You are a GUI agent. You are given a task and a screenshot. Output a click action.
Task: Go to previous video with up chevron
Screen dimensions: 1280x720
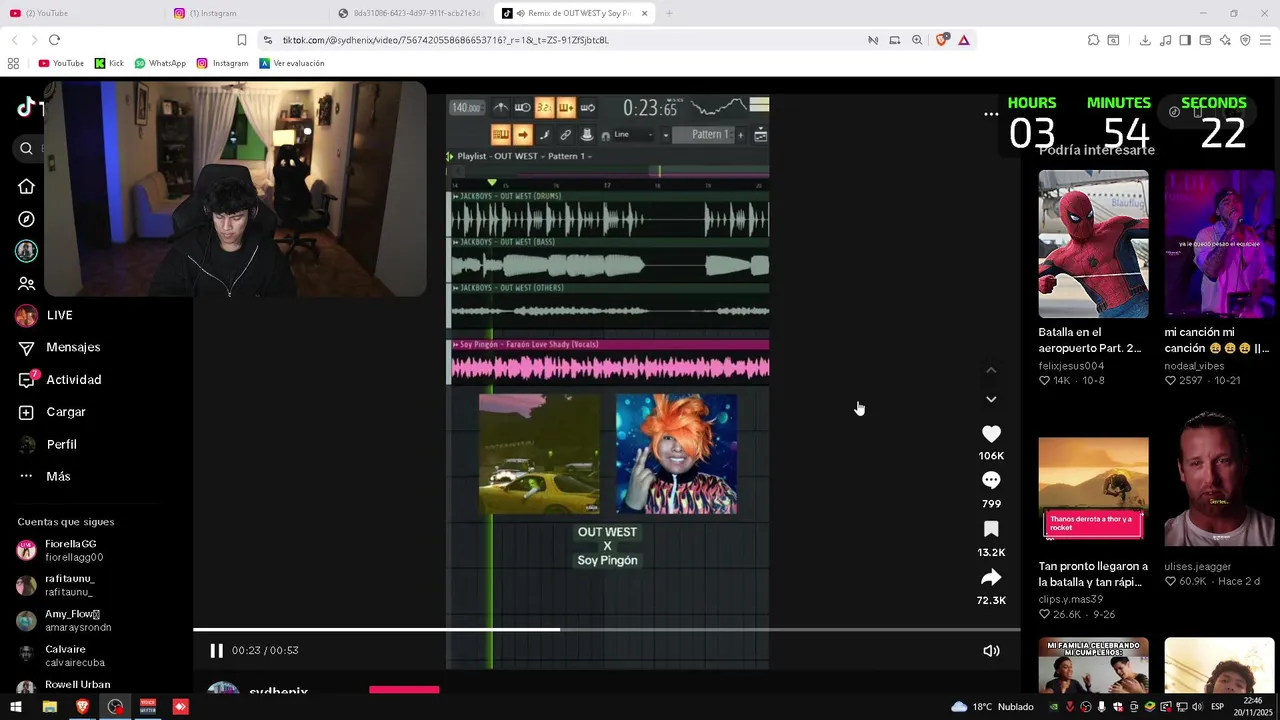(991, 370)
